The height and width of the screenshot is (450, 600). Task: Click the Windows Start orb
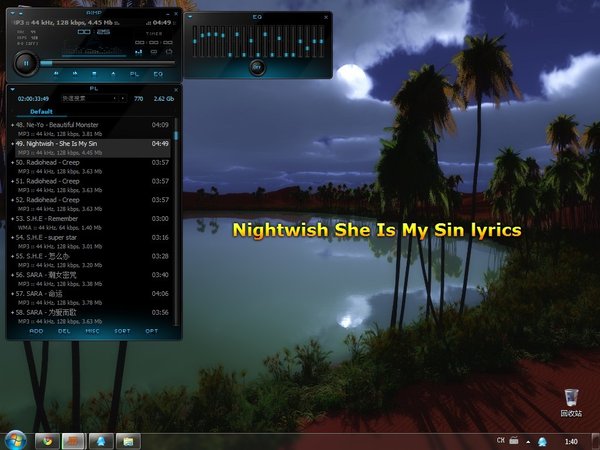click(15, 440)
